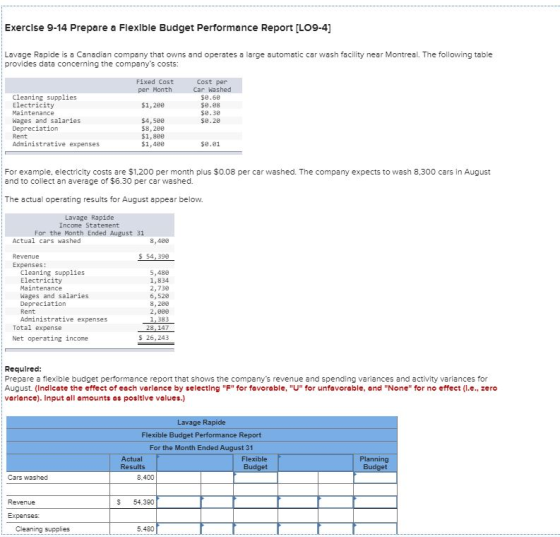Click the Electricity fixed cost $1,200
The width and height of the screenshot is (560, 537).
click(x=153, y=105)
